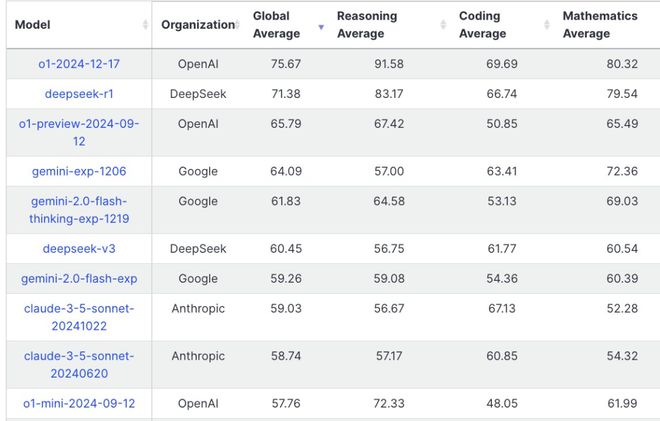
Task: Sort by the Mathematics Average column header
Action: tap(602, 25)
